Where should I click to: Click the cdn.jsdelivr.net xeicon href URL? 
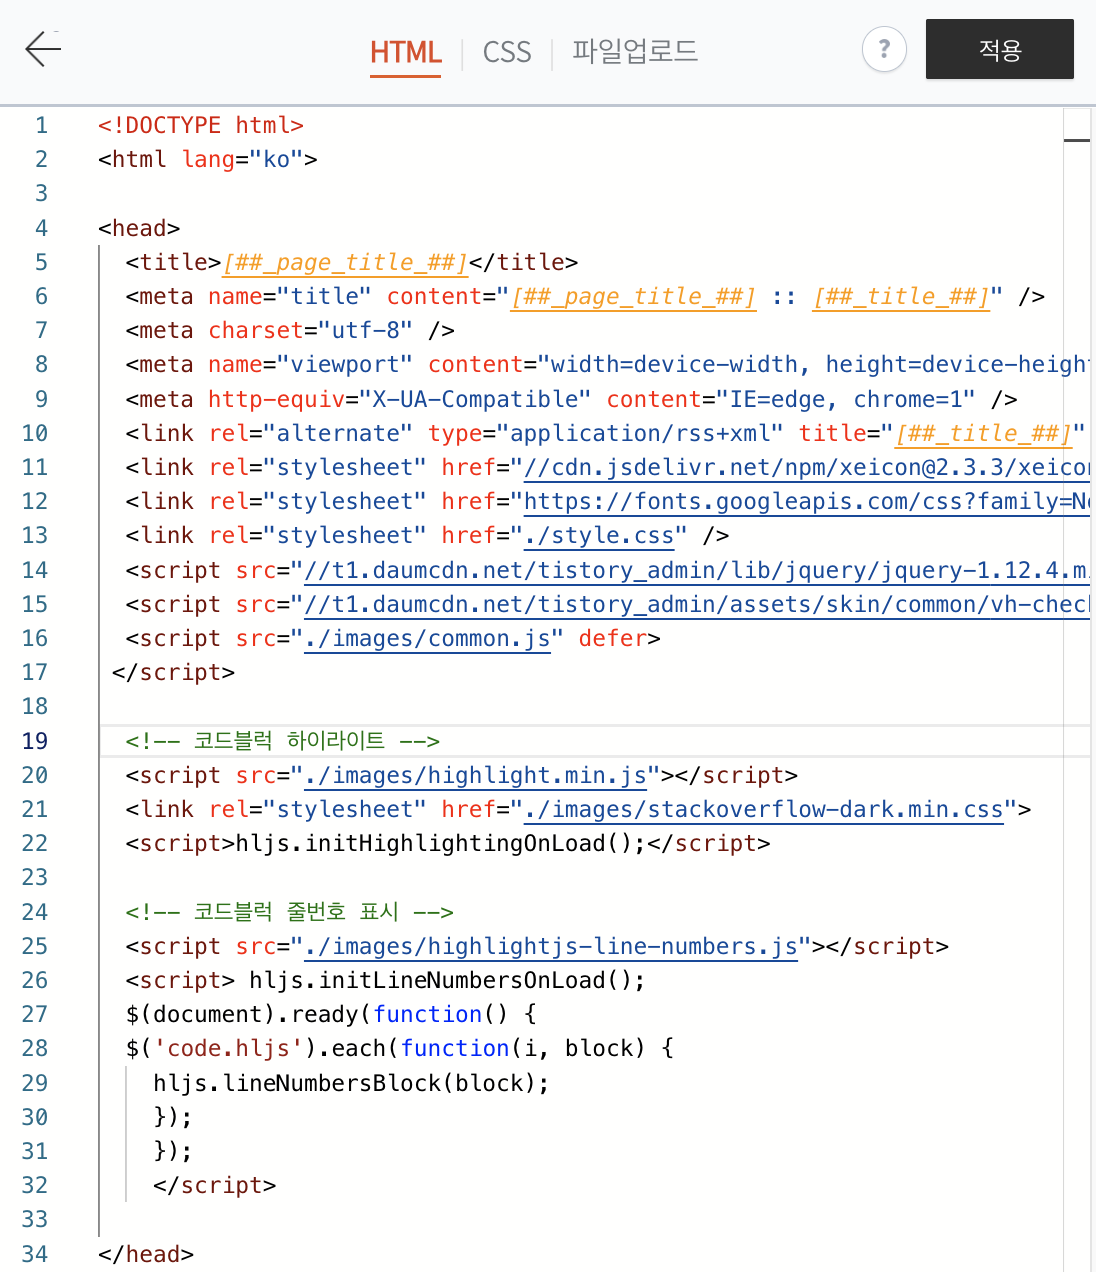(807, 467)
